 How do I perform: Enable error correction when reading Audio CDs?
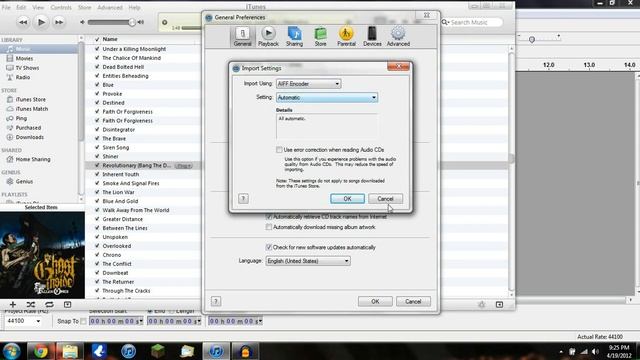(x=279, y=150)
